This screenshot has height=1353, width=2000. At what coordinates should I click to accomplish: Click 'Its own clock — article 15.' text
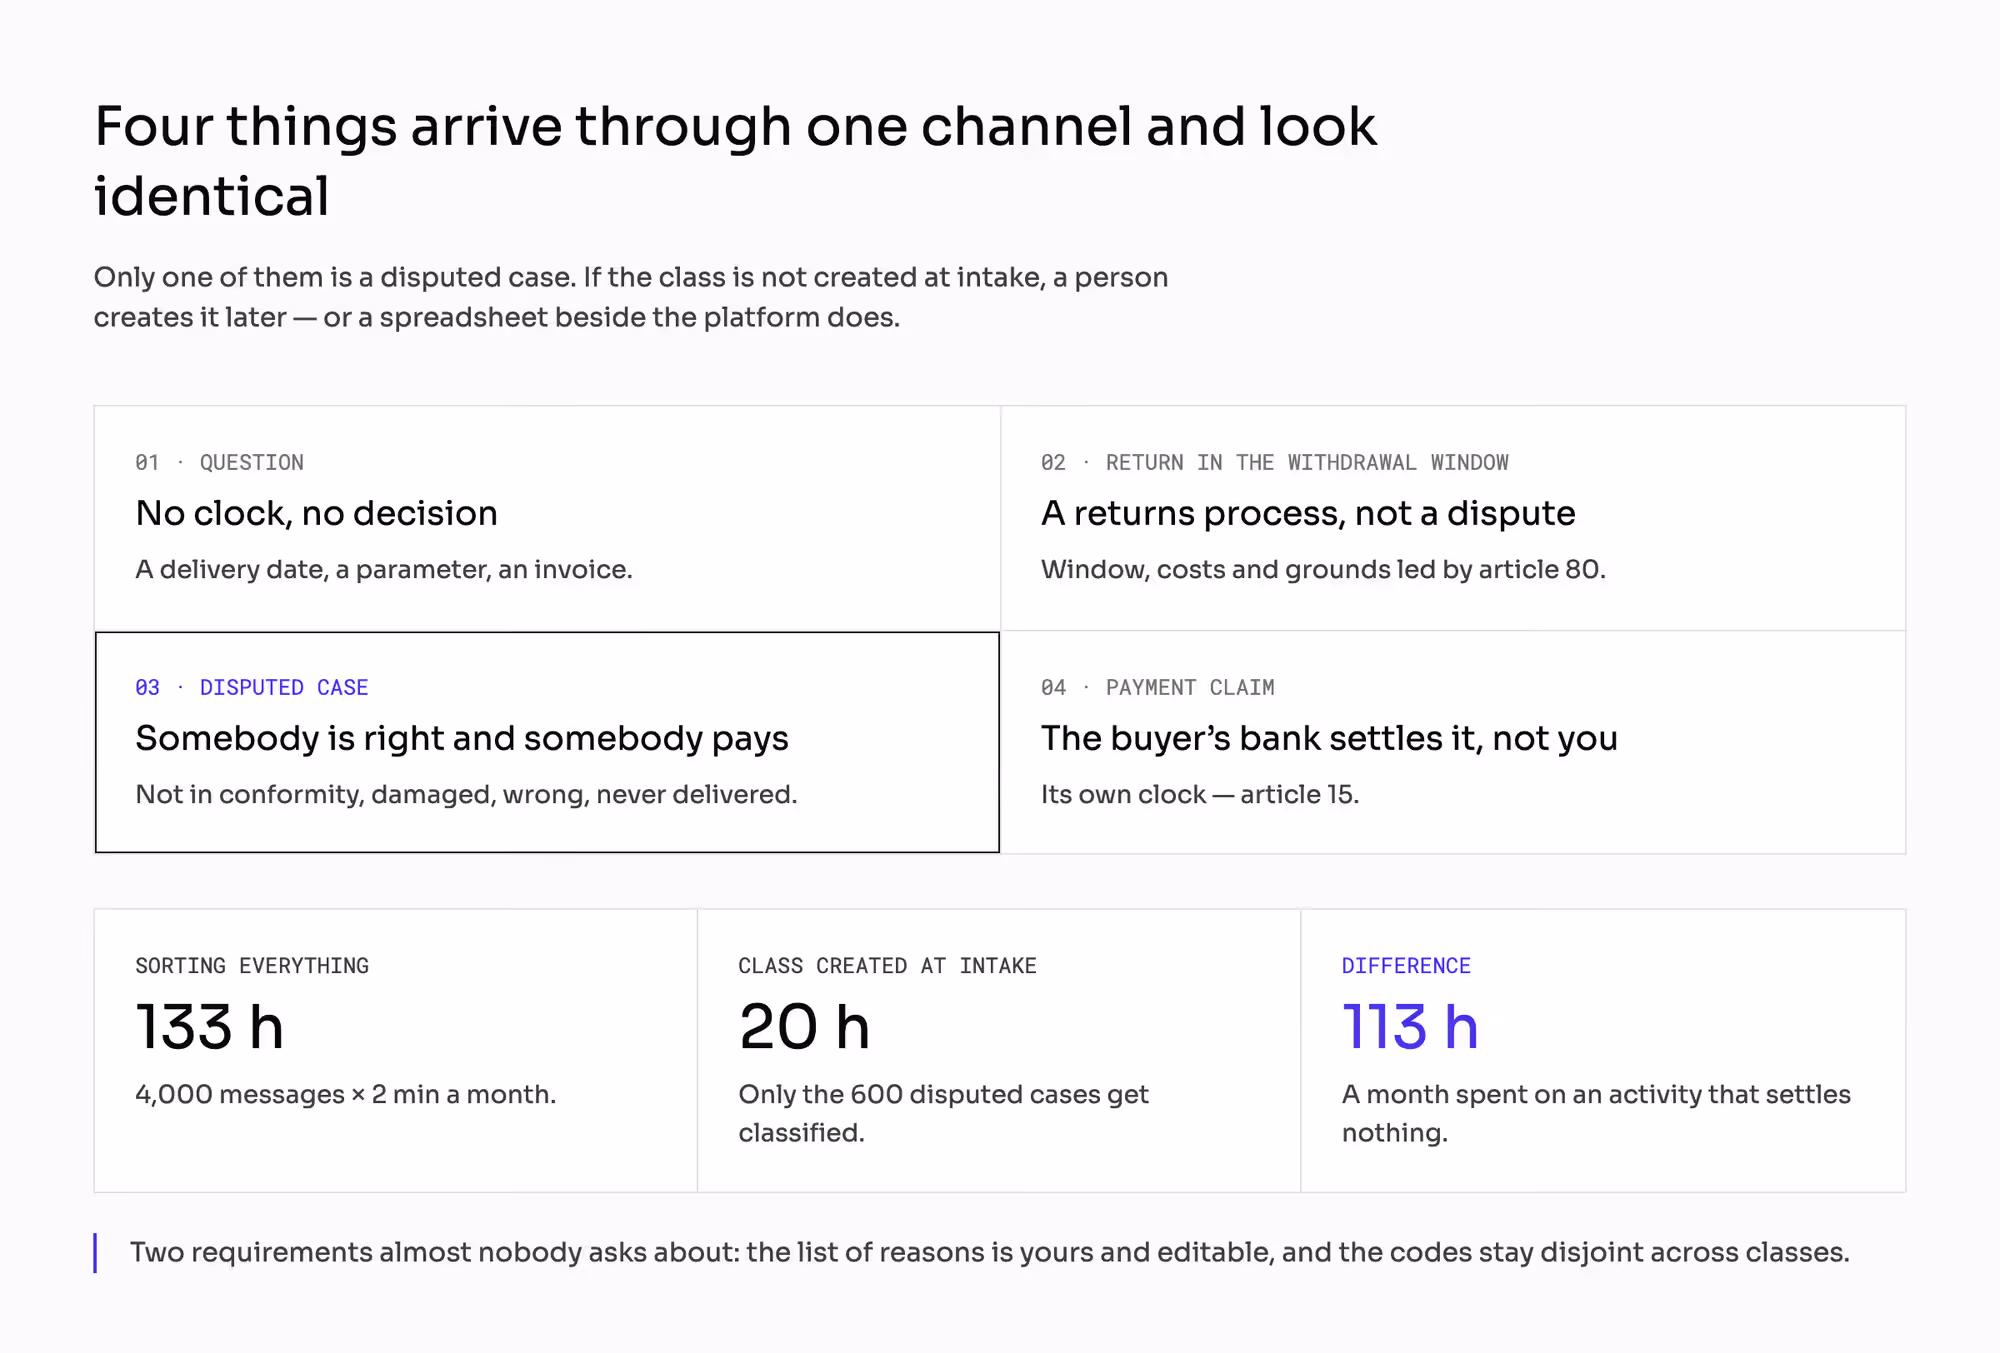click(x=1200, y=794)
